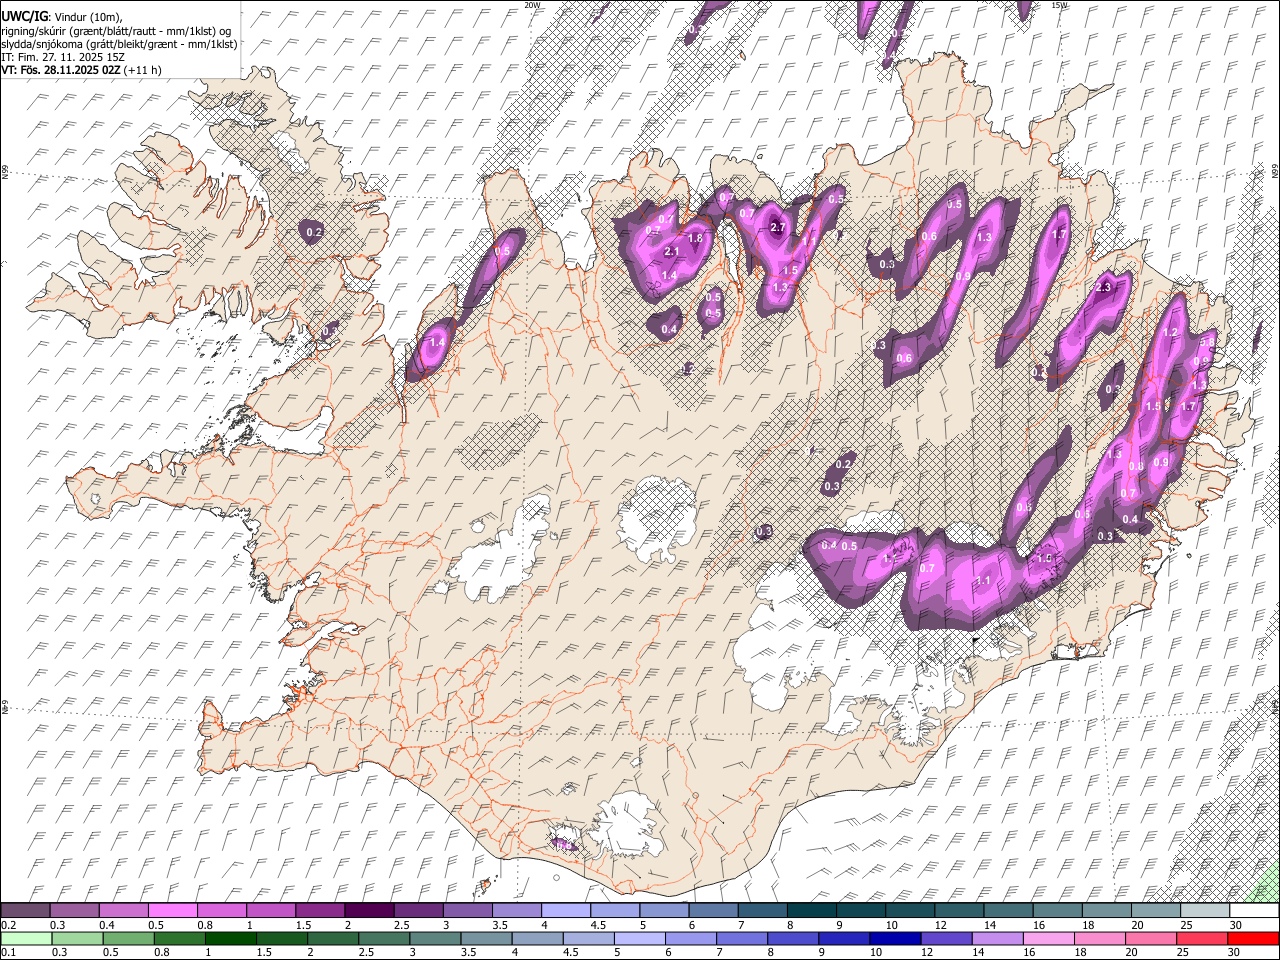The image size is (1280, 960).
Task: Click the bold UWC/IG title text
Action: [24, 16]
